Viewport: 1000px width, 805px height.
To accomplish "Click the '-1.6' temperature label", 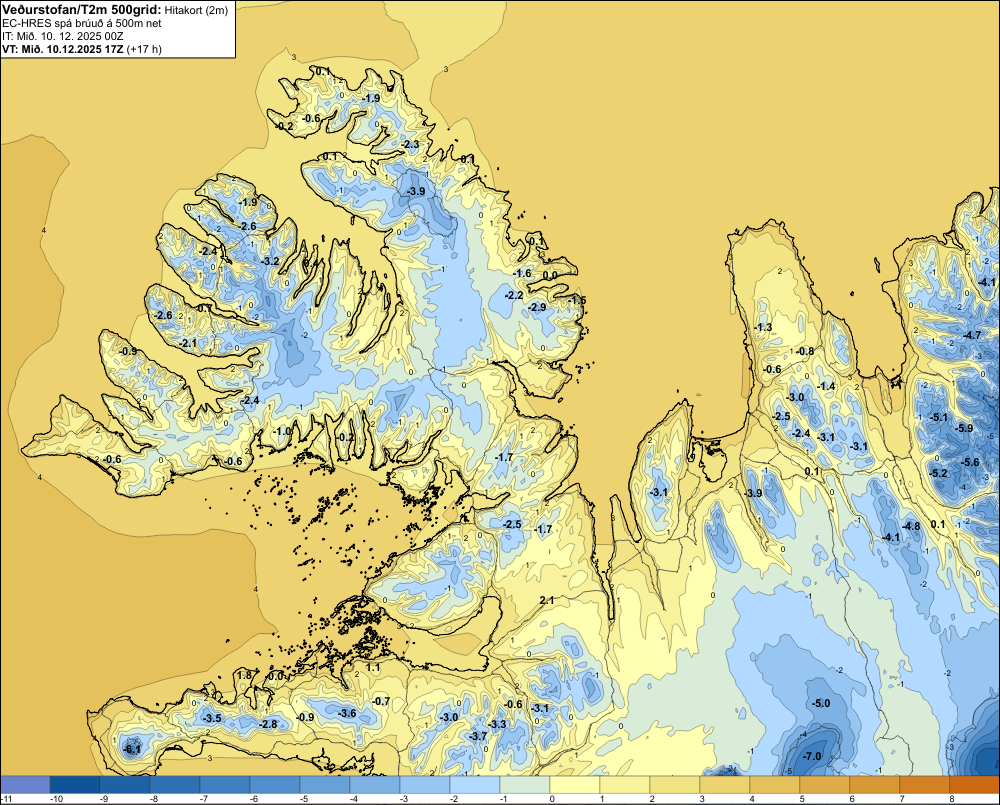I will pos(522,273).
